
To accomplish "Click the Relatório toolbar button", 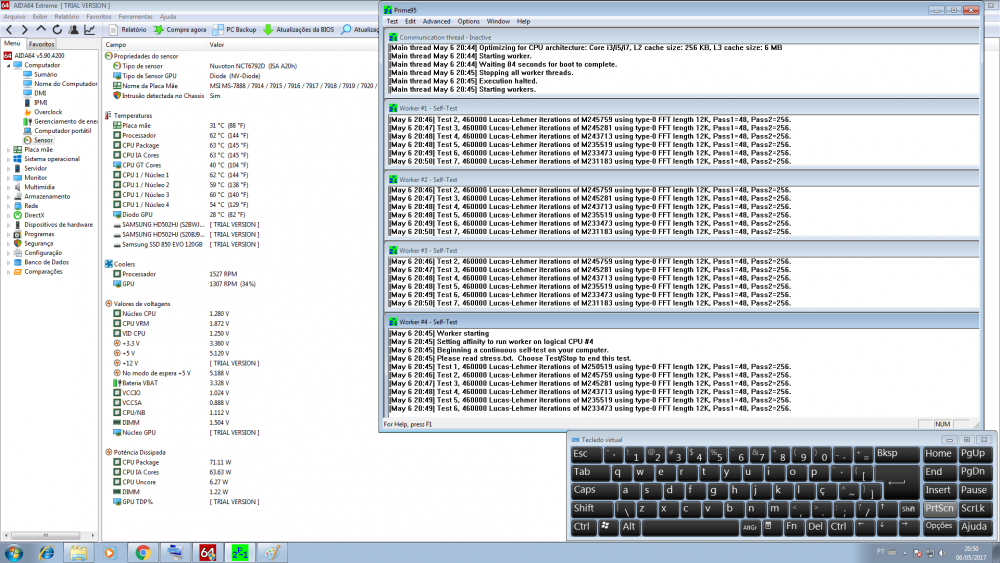I will click(x=127, y=30).
